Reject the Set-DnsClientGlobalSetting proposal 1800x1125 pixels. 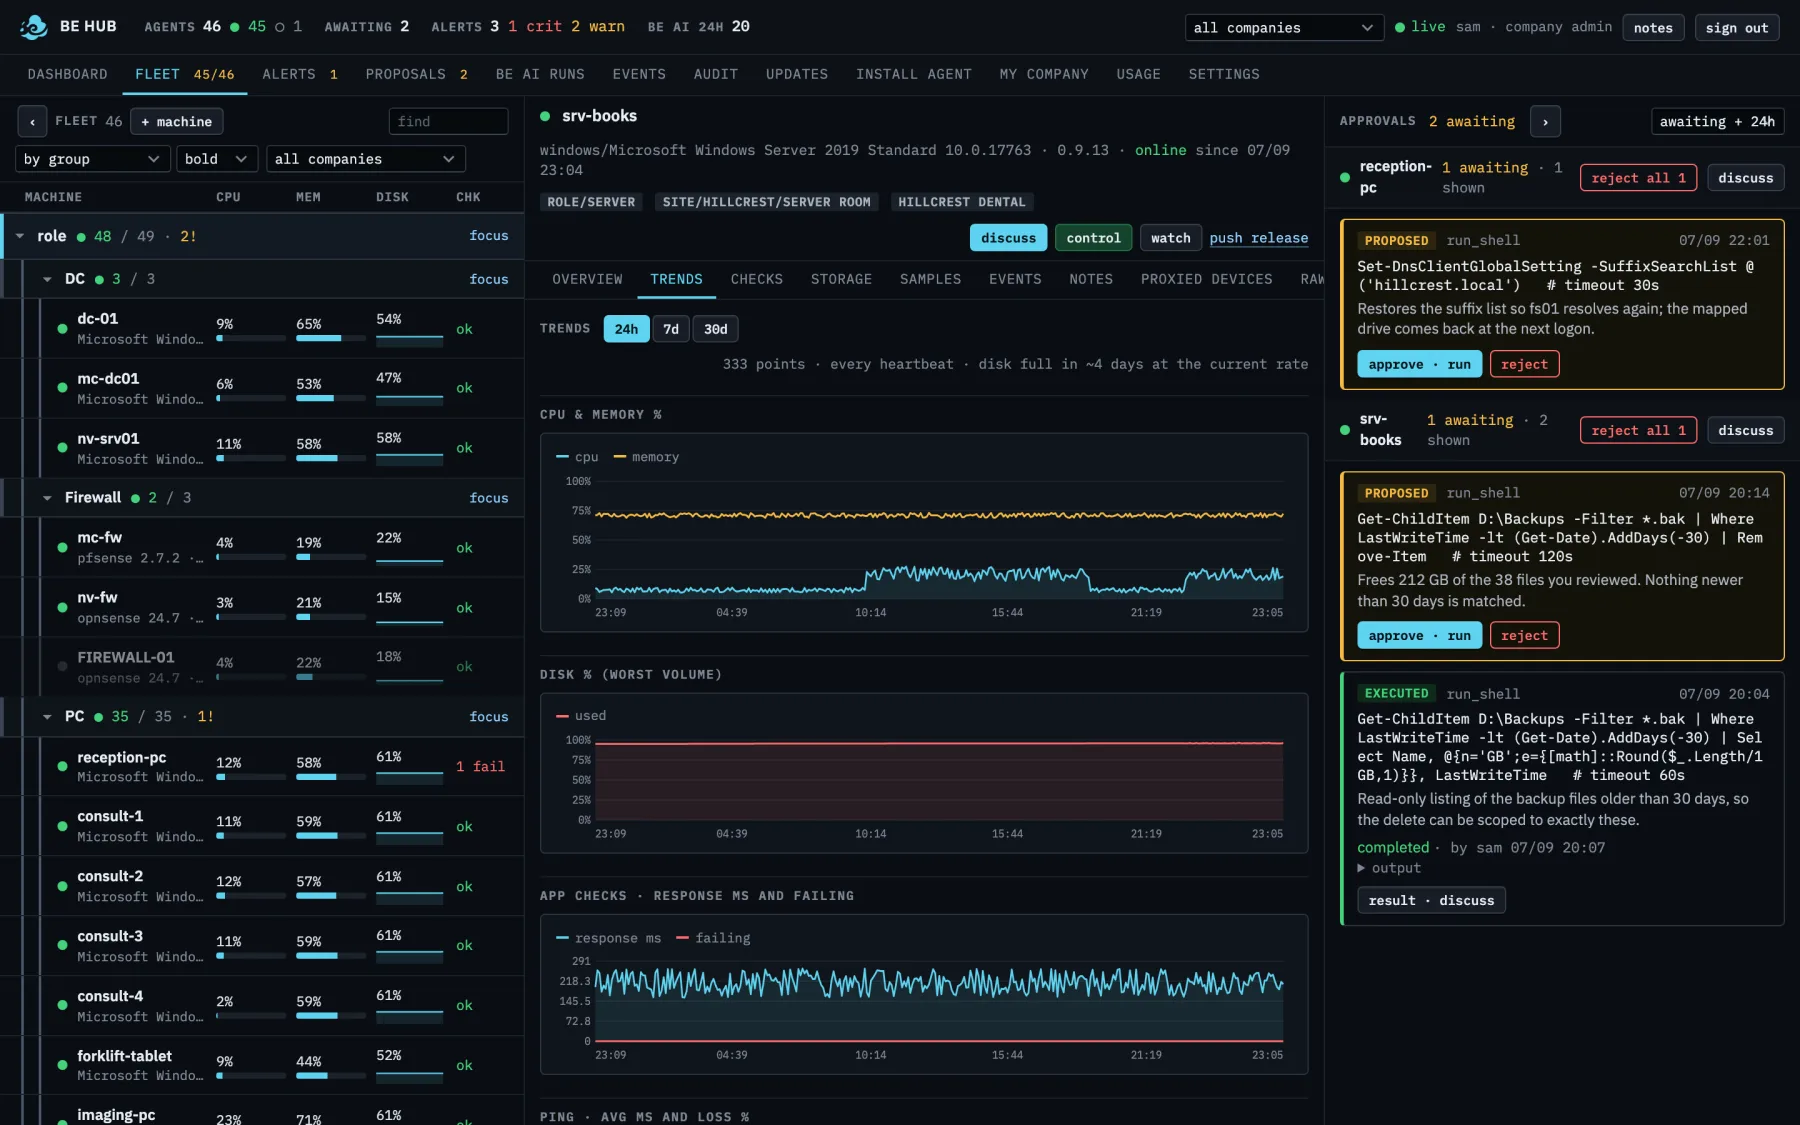tap(1524, 364)
